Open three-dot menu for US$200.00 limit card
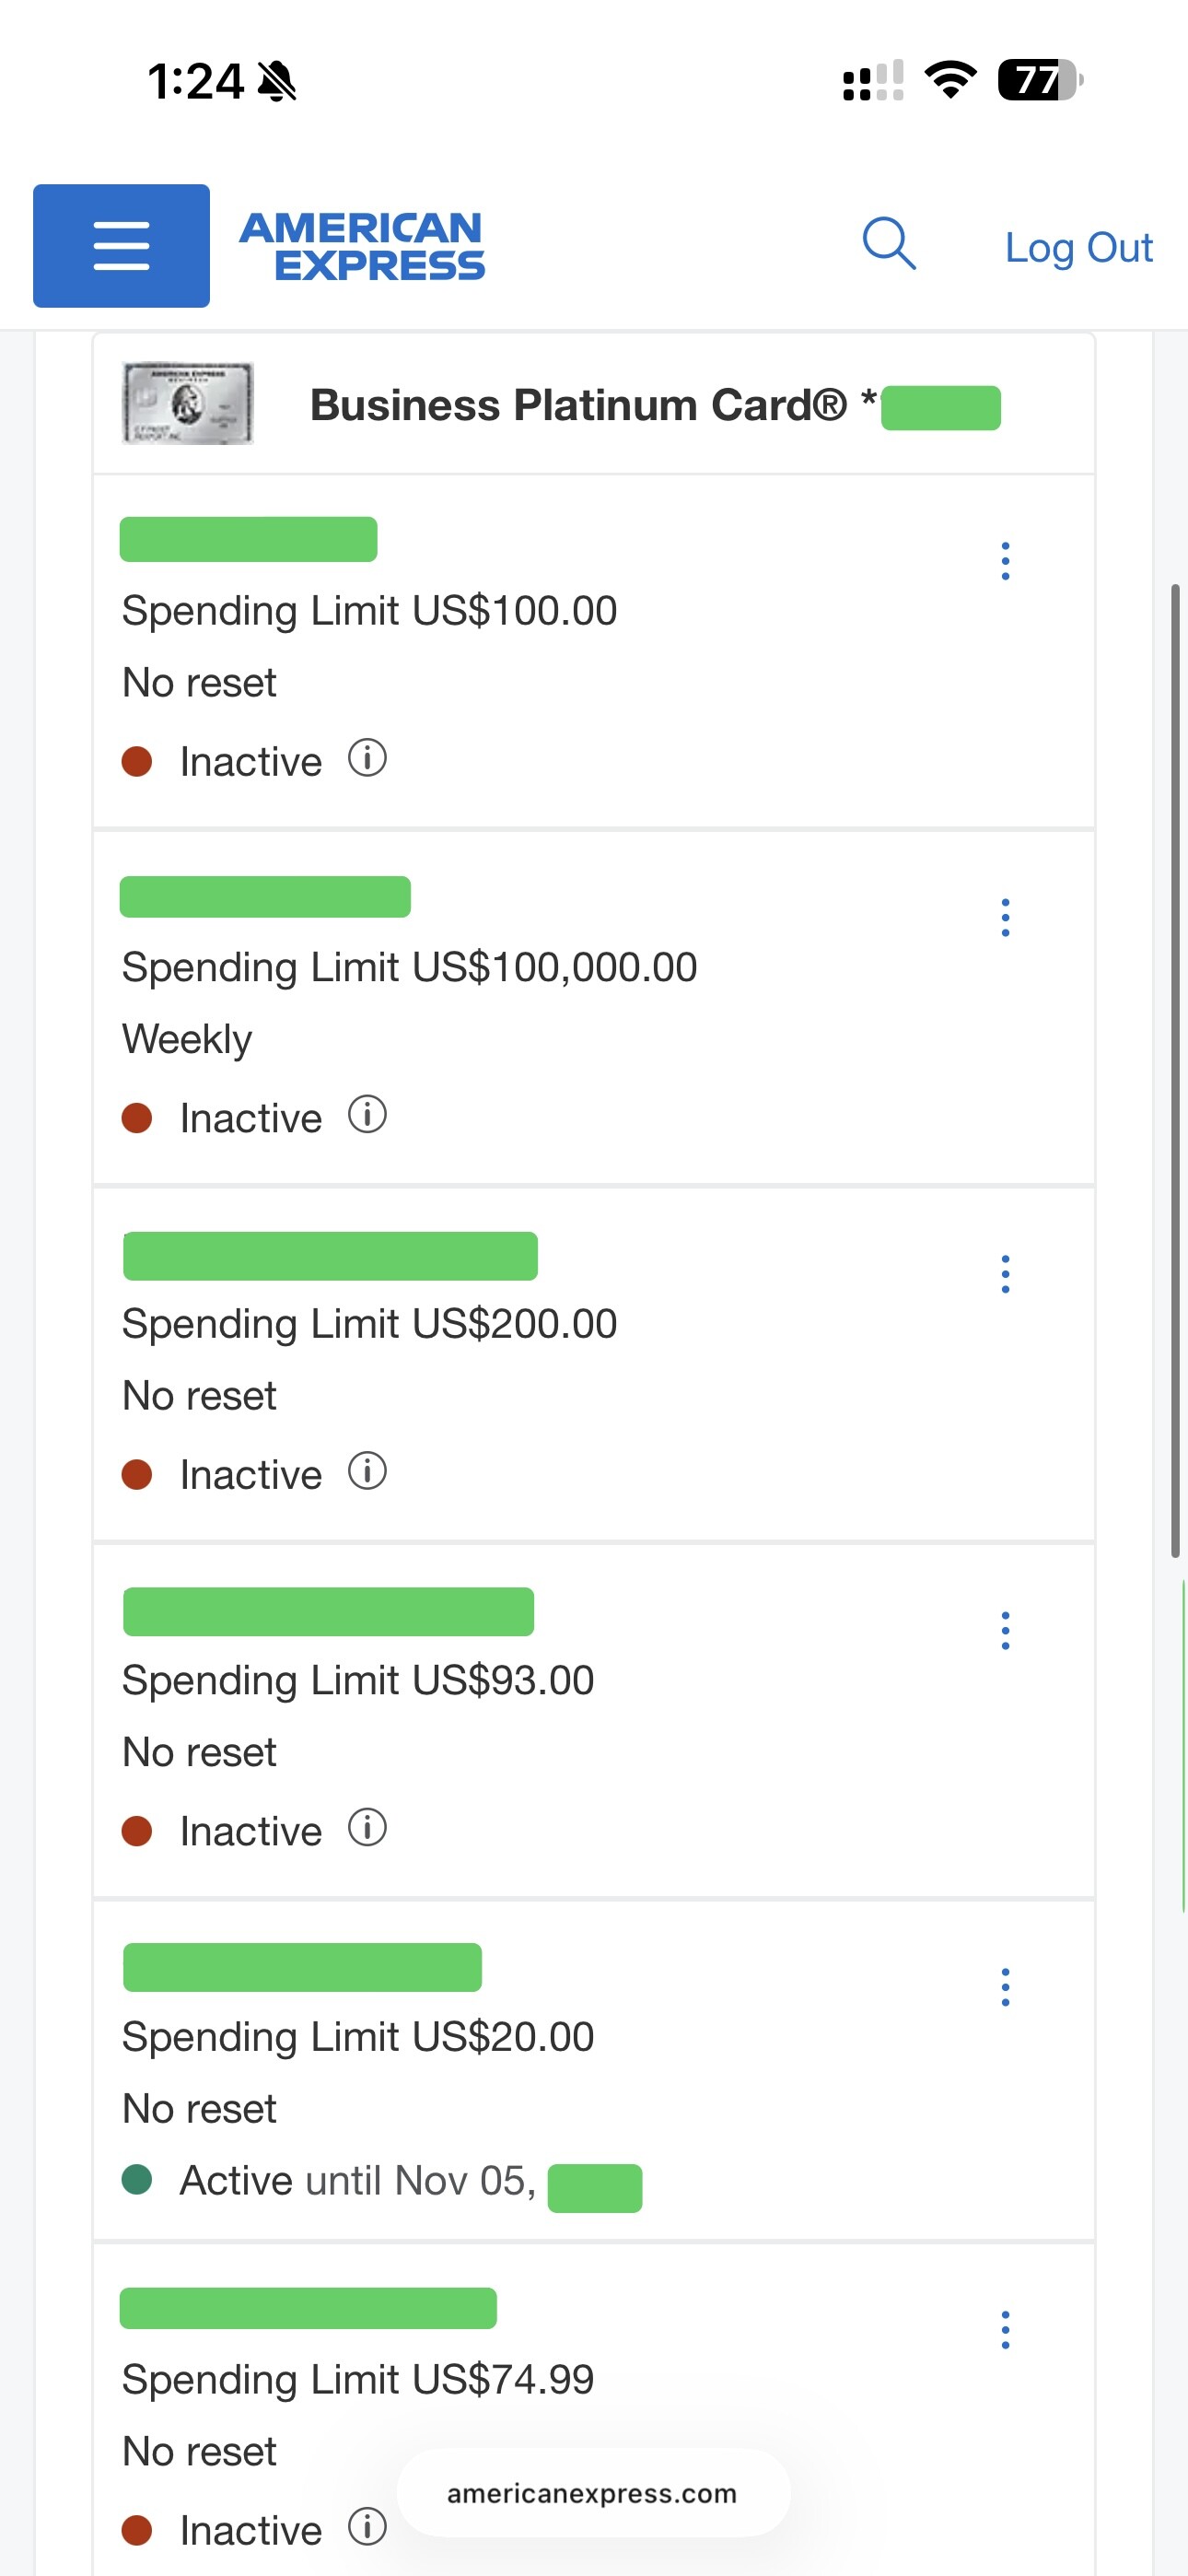This screenshot has height=2576, width=1188. click(1005, 1274)
